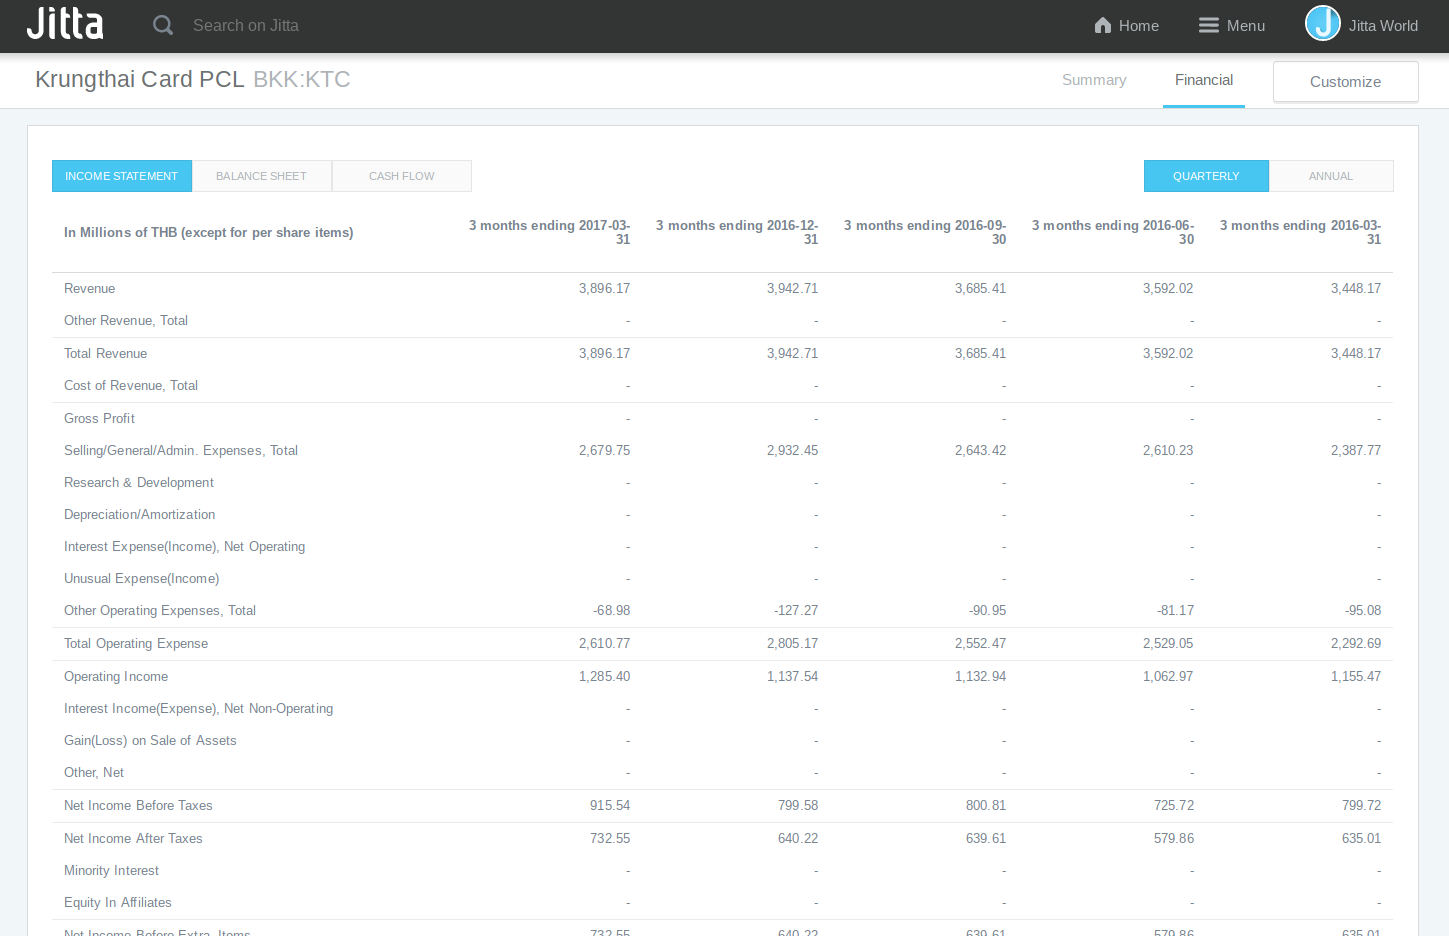Click the In Millions of THB header
Image resolution: width=1449 pixels, height=936 pixels.
pos(208,233)
